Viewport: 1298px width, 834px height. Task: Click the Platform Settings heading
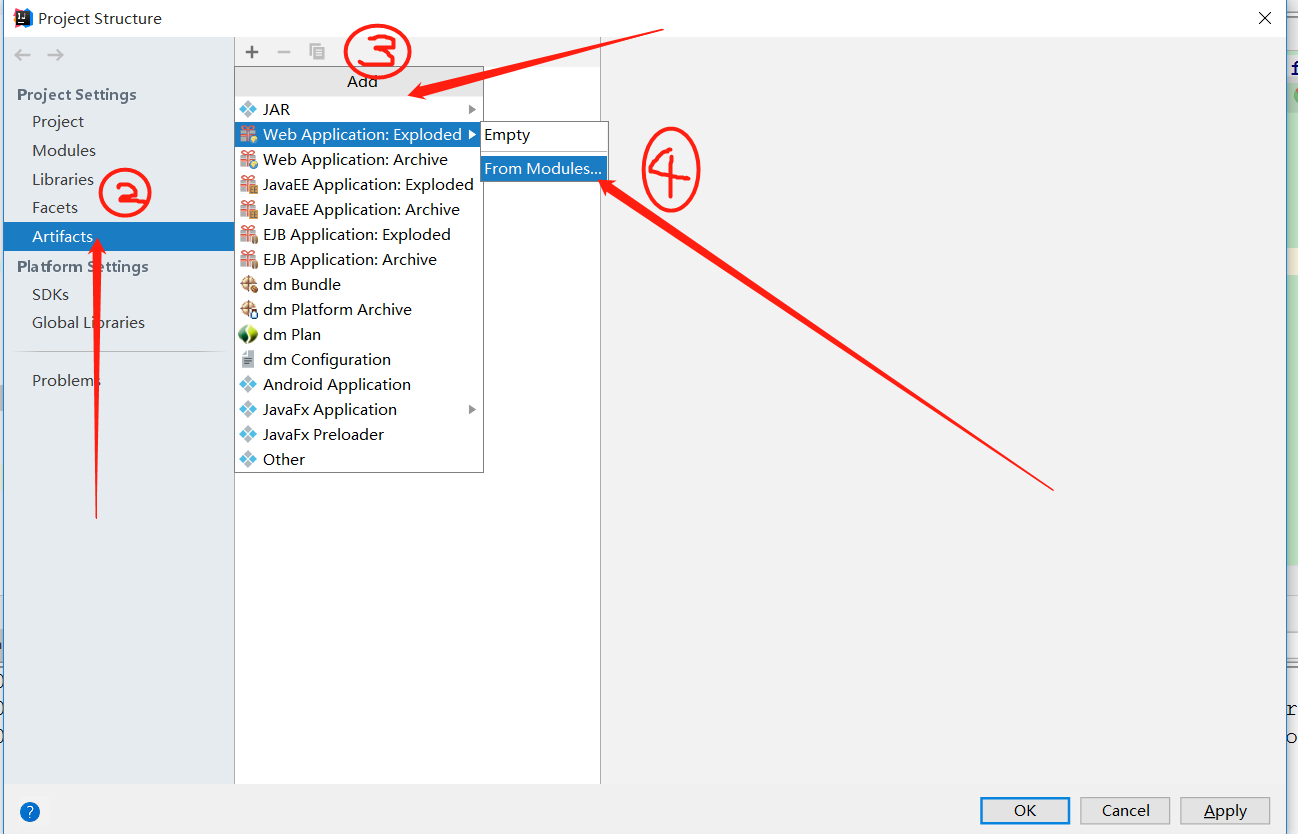[83, 267]
